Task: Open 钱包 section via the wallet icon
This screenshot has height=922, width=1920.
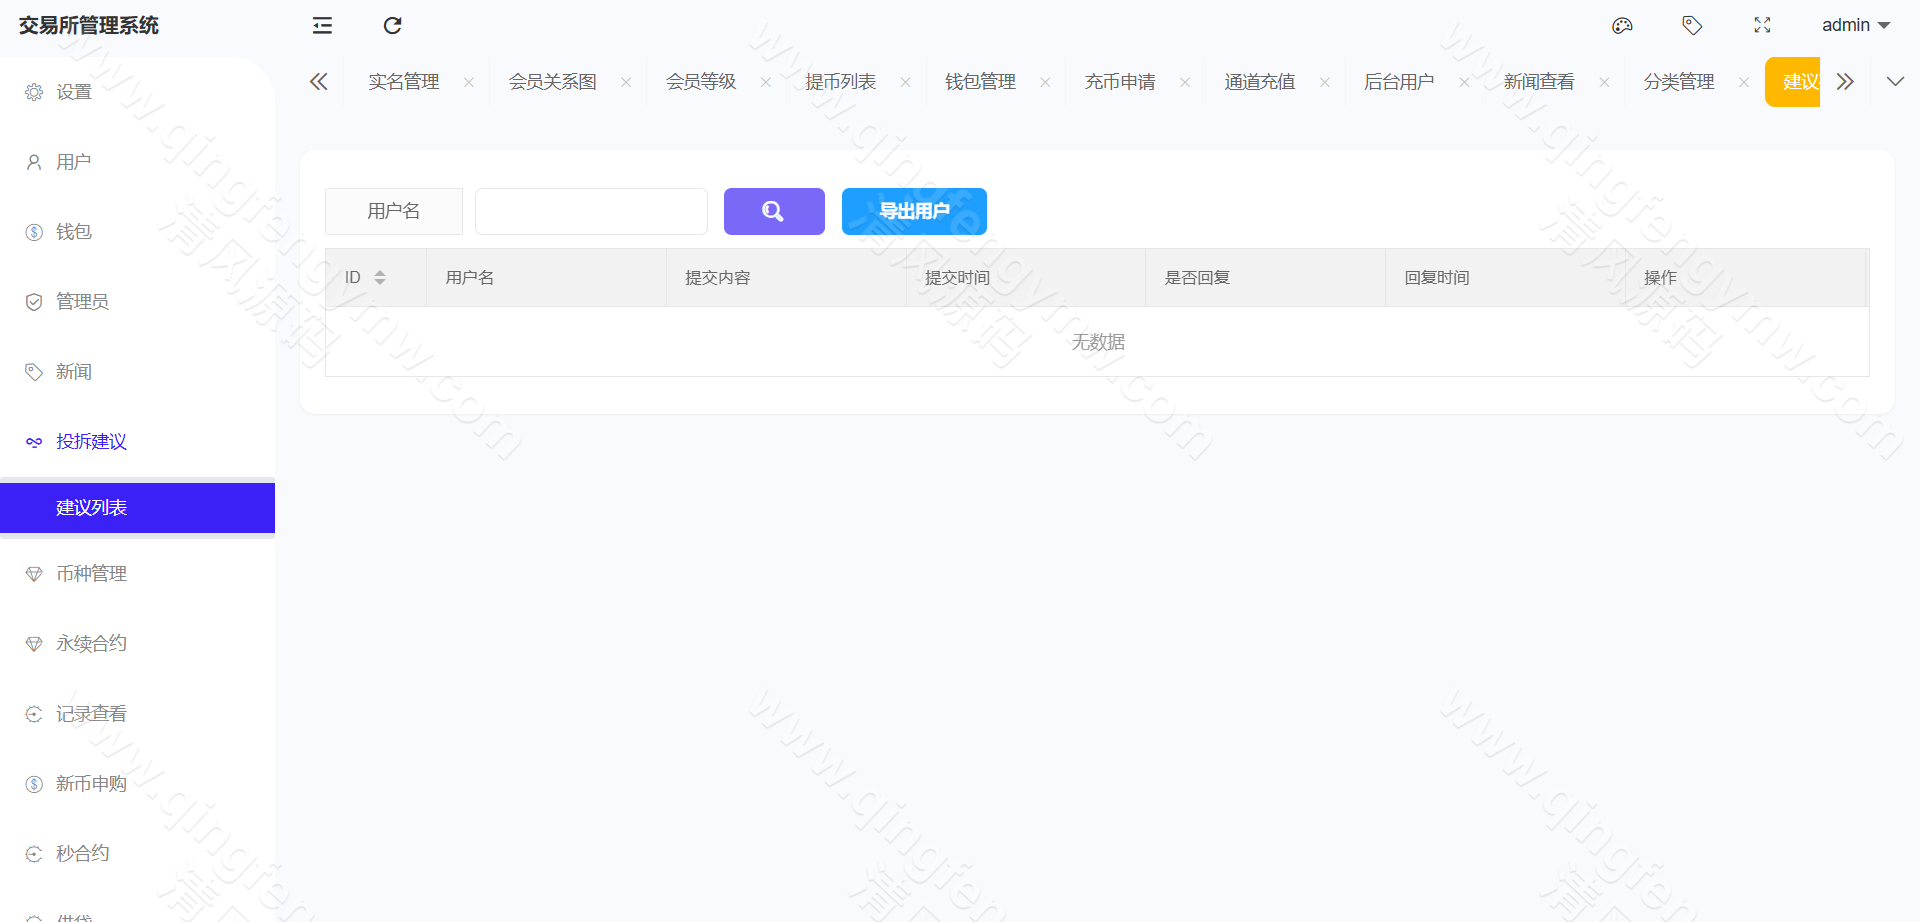Action: click(x=33, y=231)
